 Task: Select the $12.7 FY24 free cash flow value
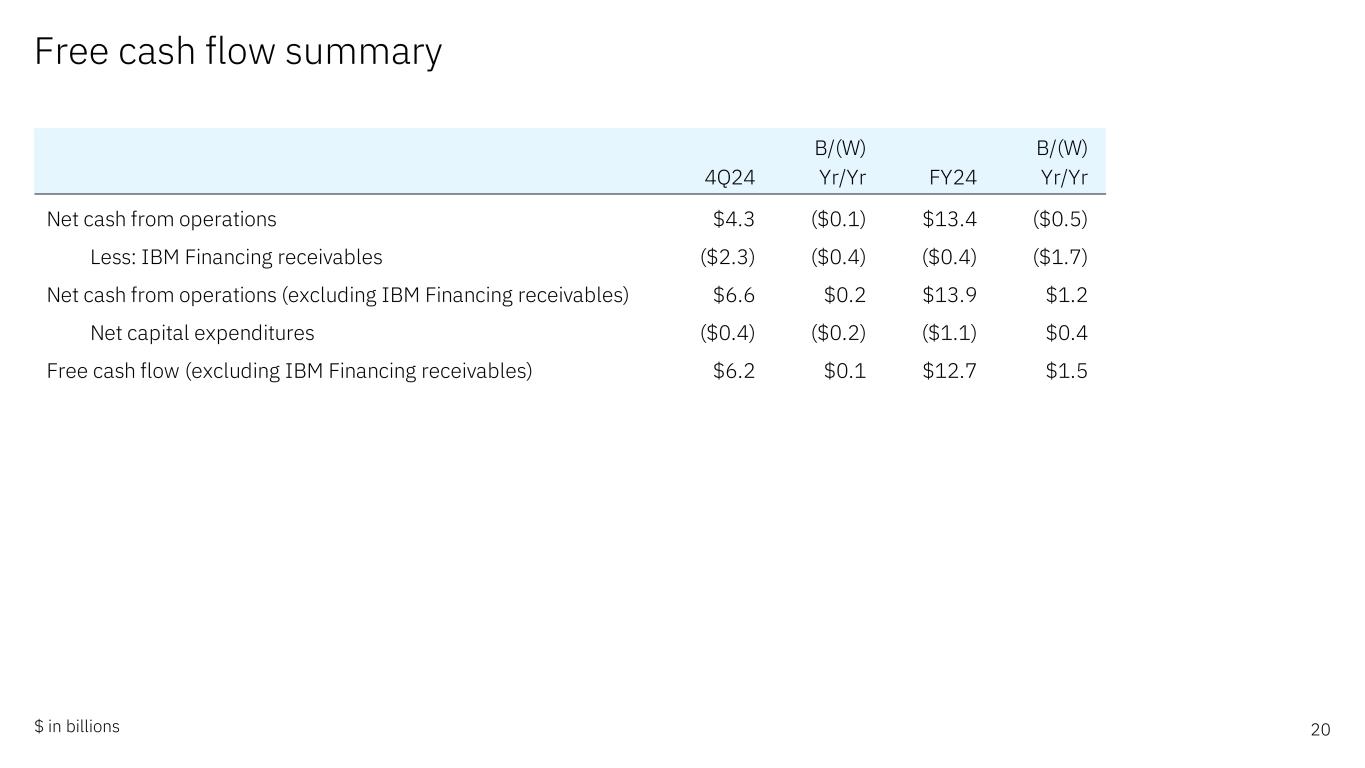point(949,371)
